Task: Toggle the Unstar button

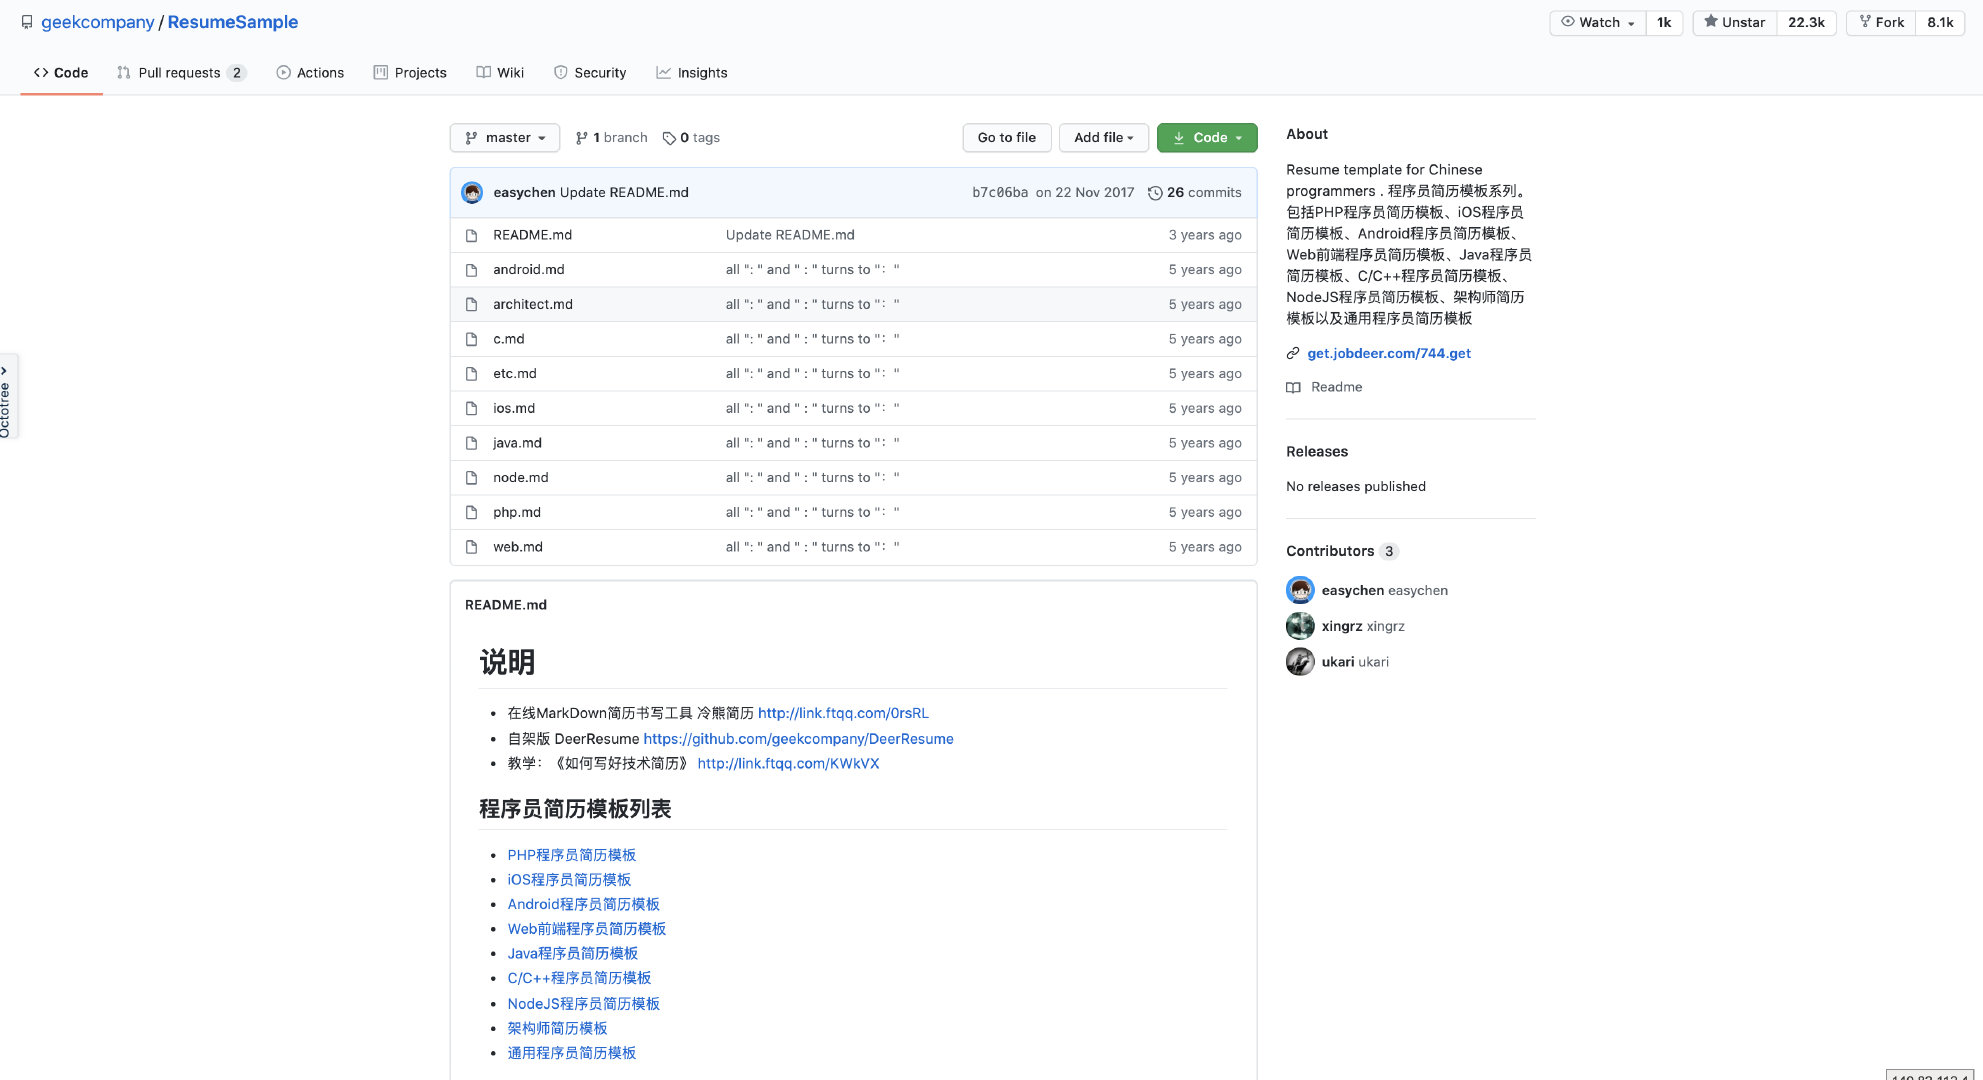Action: tap(1735, 22)
